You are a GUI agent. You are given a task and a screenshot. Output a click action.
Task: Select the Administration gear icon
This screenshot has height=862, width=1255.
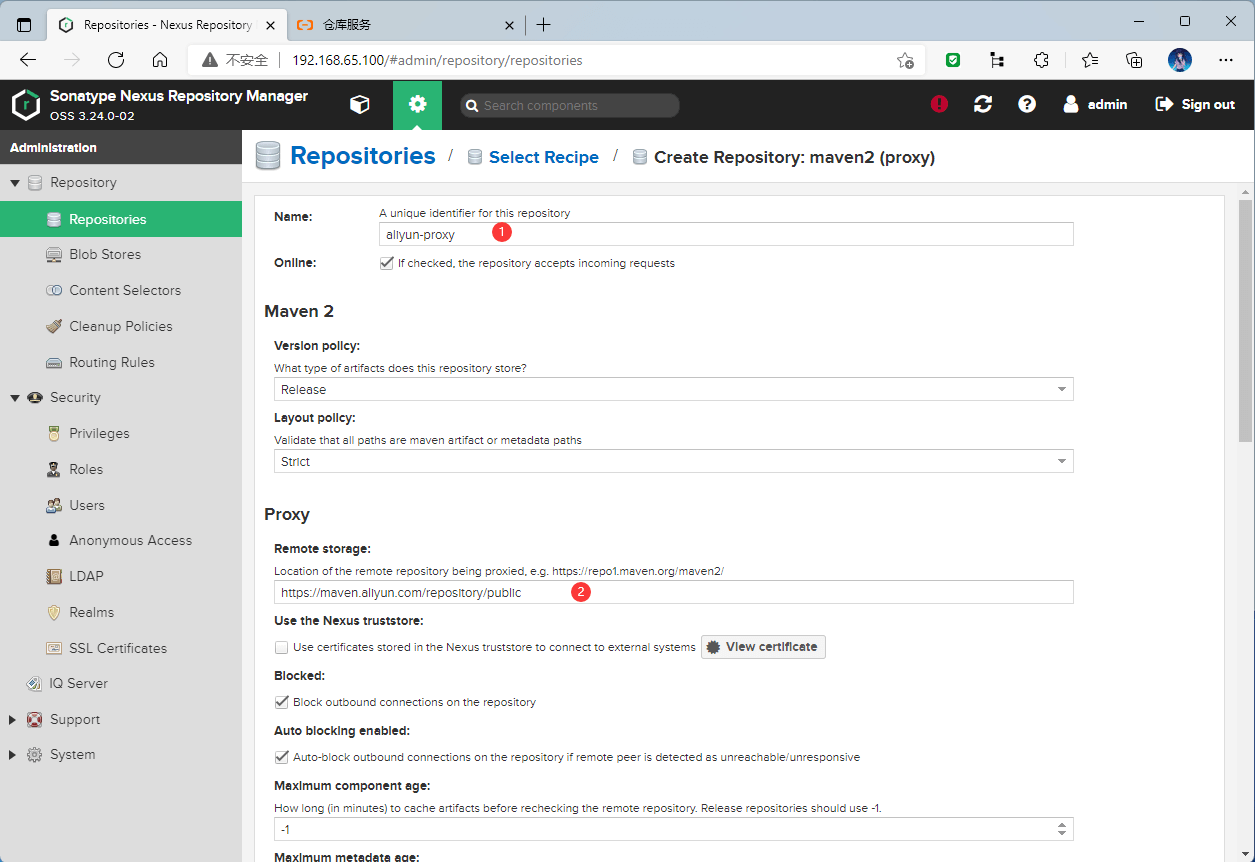(x=418, y=104)
